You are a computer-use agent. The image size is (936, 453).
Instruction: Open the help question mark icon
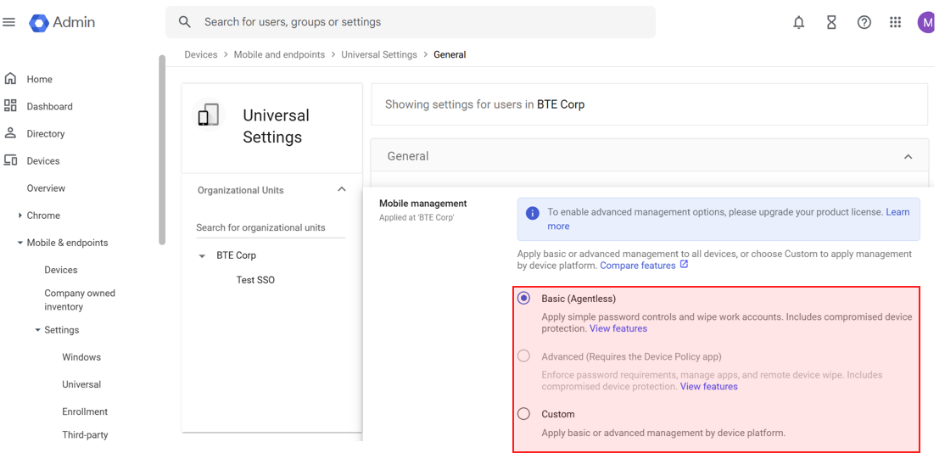pos(864,23)
